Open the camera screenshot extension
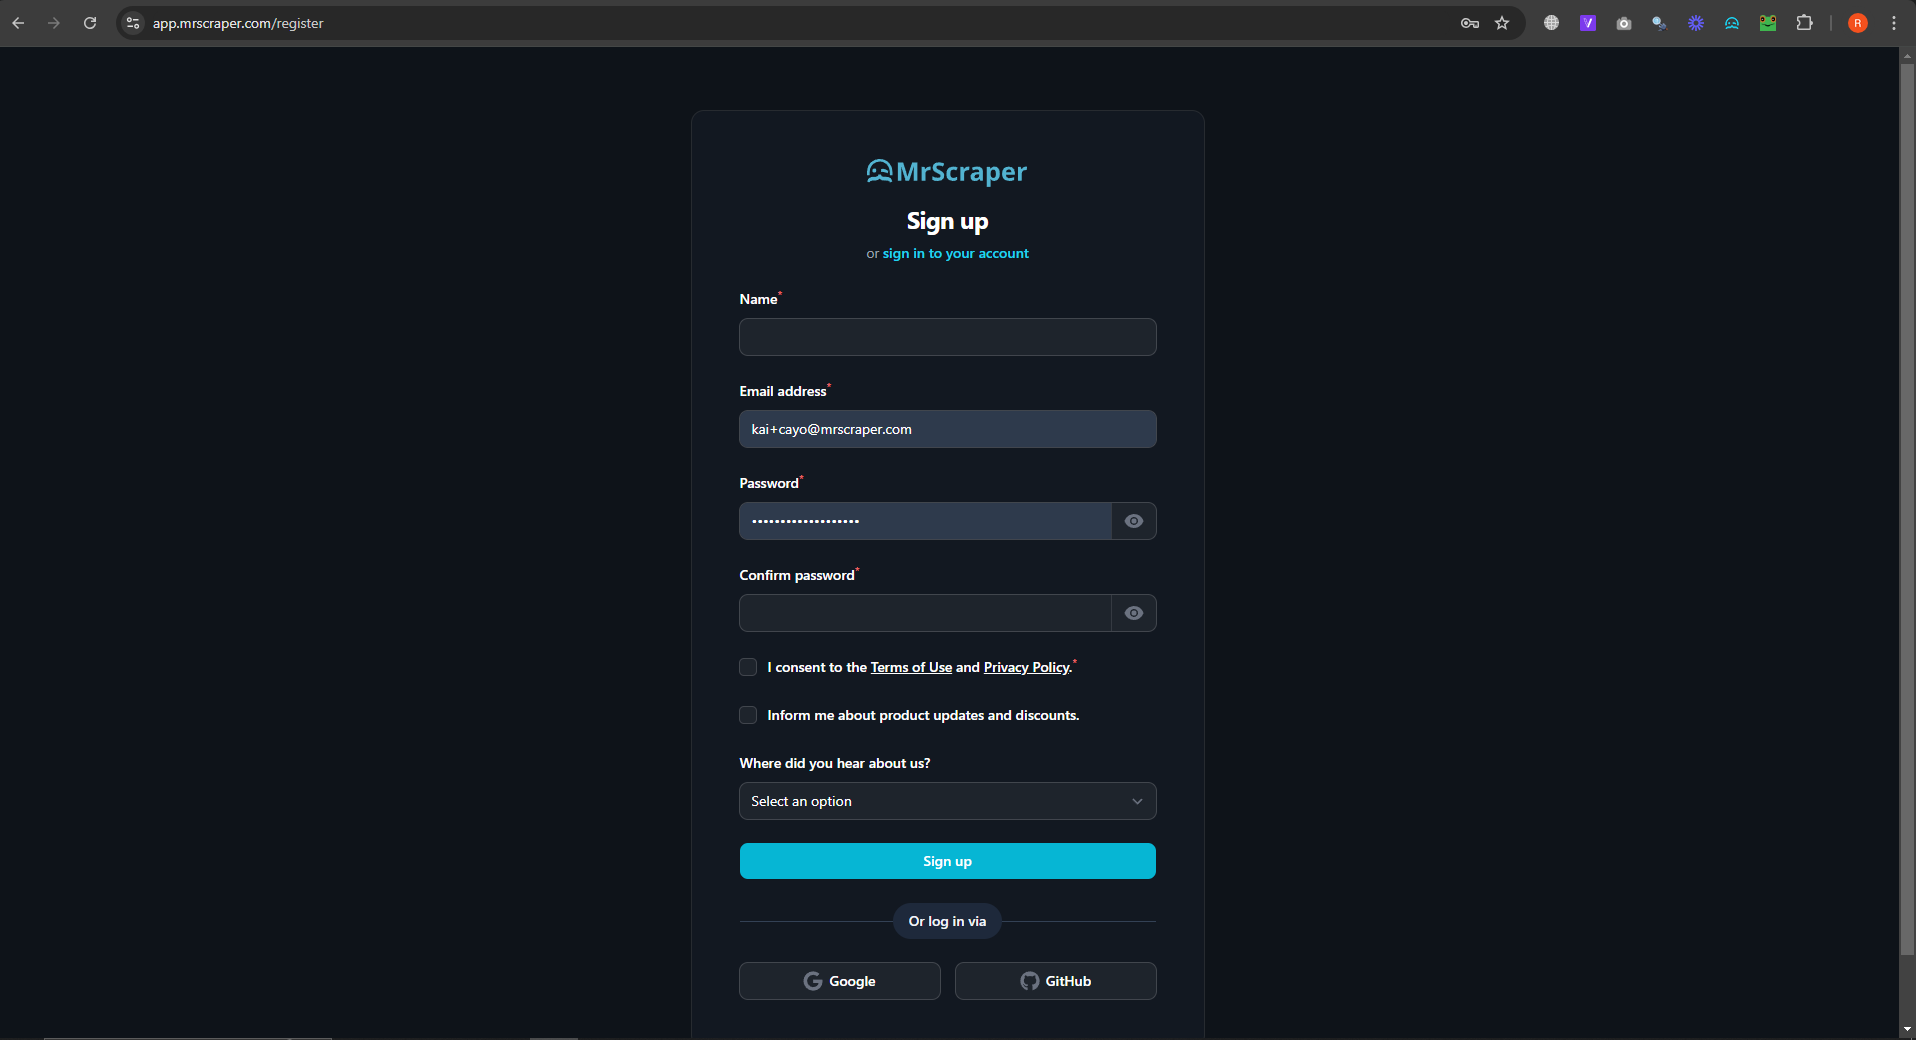The width and height of the screenshot is (1916, 1040). tap(1623, 23)
